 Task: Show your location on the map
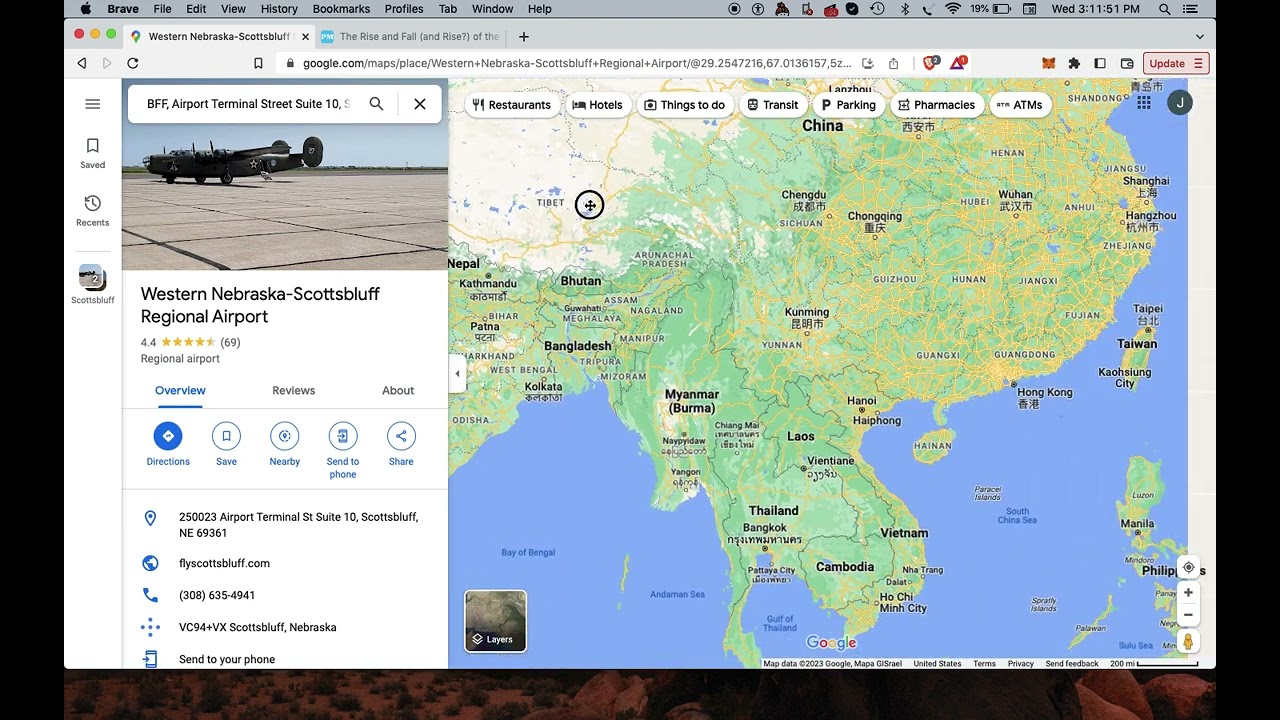click(x=1188, y=567)
